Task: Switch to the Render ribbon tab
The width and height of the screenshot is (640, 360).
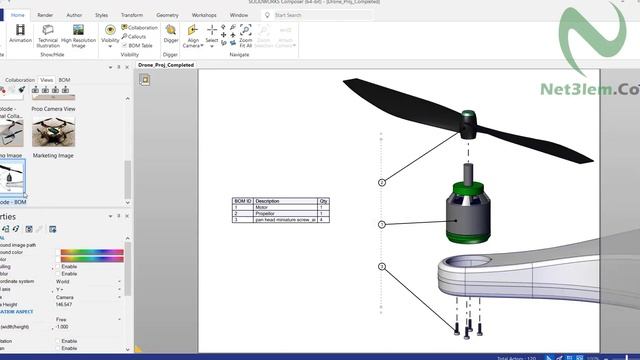Action: pyautogui.click(x=45, y=15)
